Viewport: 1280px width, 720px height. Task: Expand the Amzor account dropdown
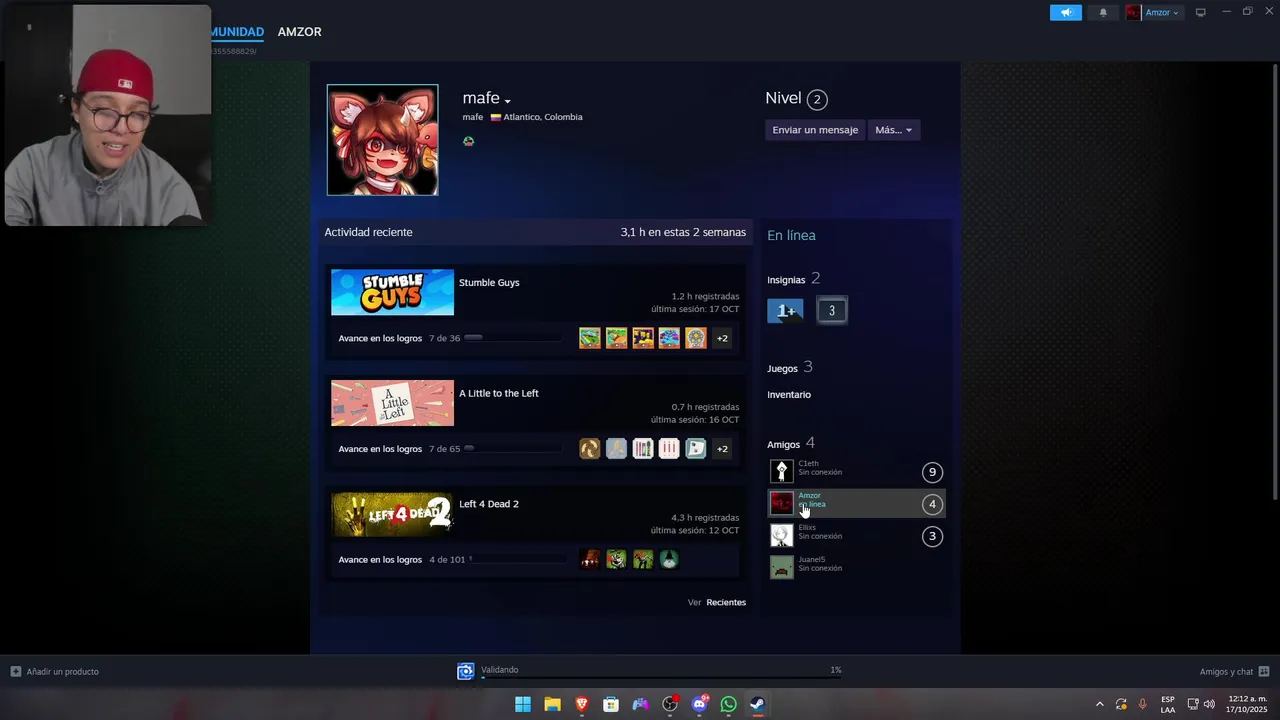click(1154, 13)
